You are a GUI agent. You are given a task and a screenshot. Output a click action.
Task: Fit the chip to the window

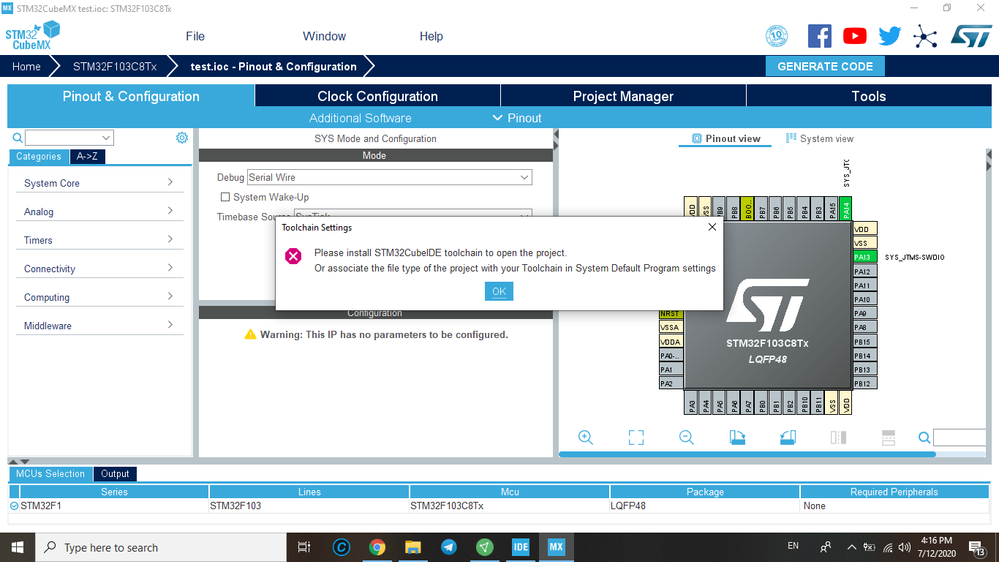pyautogui.click(x=636, y=437)
